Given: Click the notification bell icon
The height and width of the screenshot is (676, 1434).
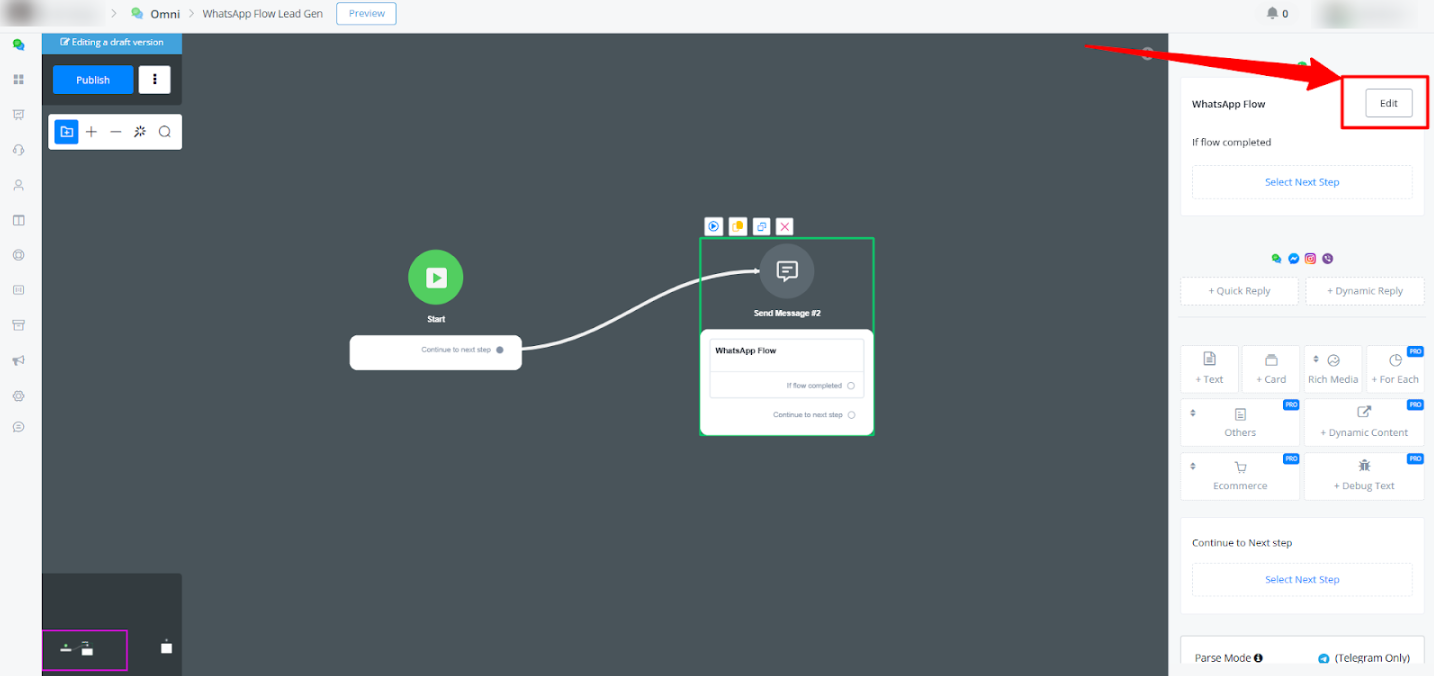Looking at the screenshot, I should point(1272,14).
